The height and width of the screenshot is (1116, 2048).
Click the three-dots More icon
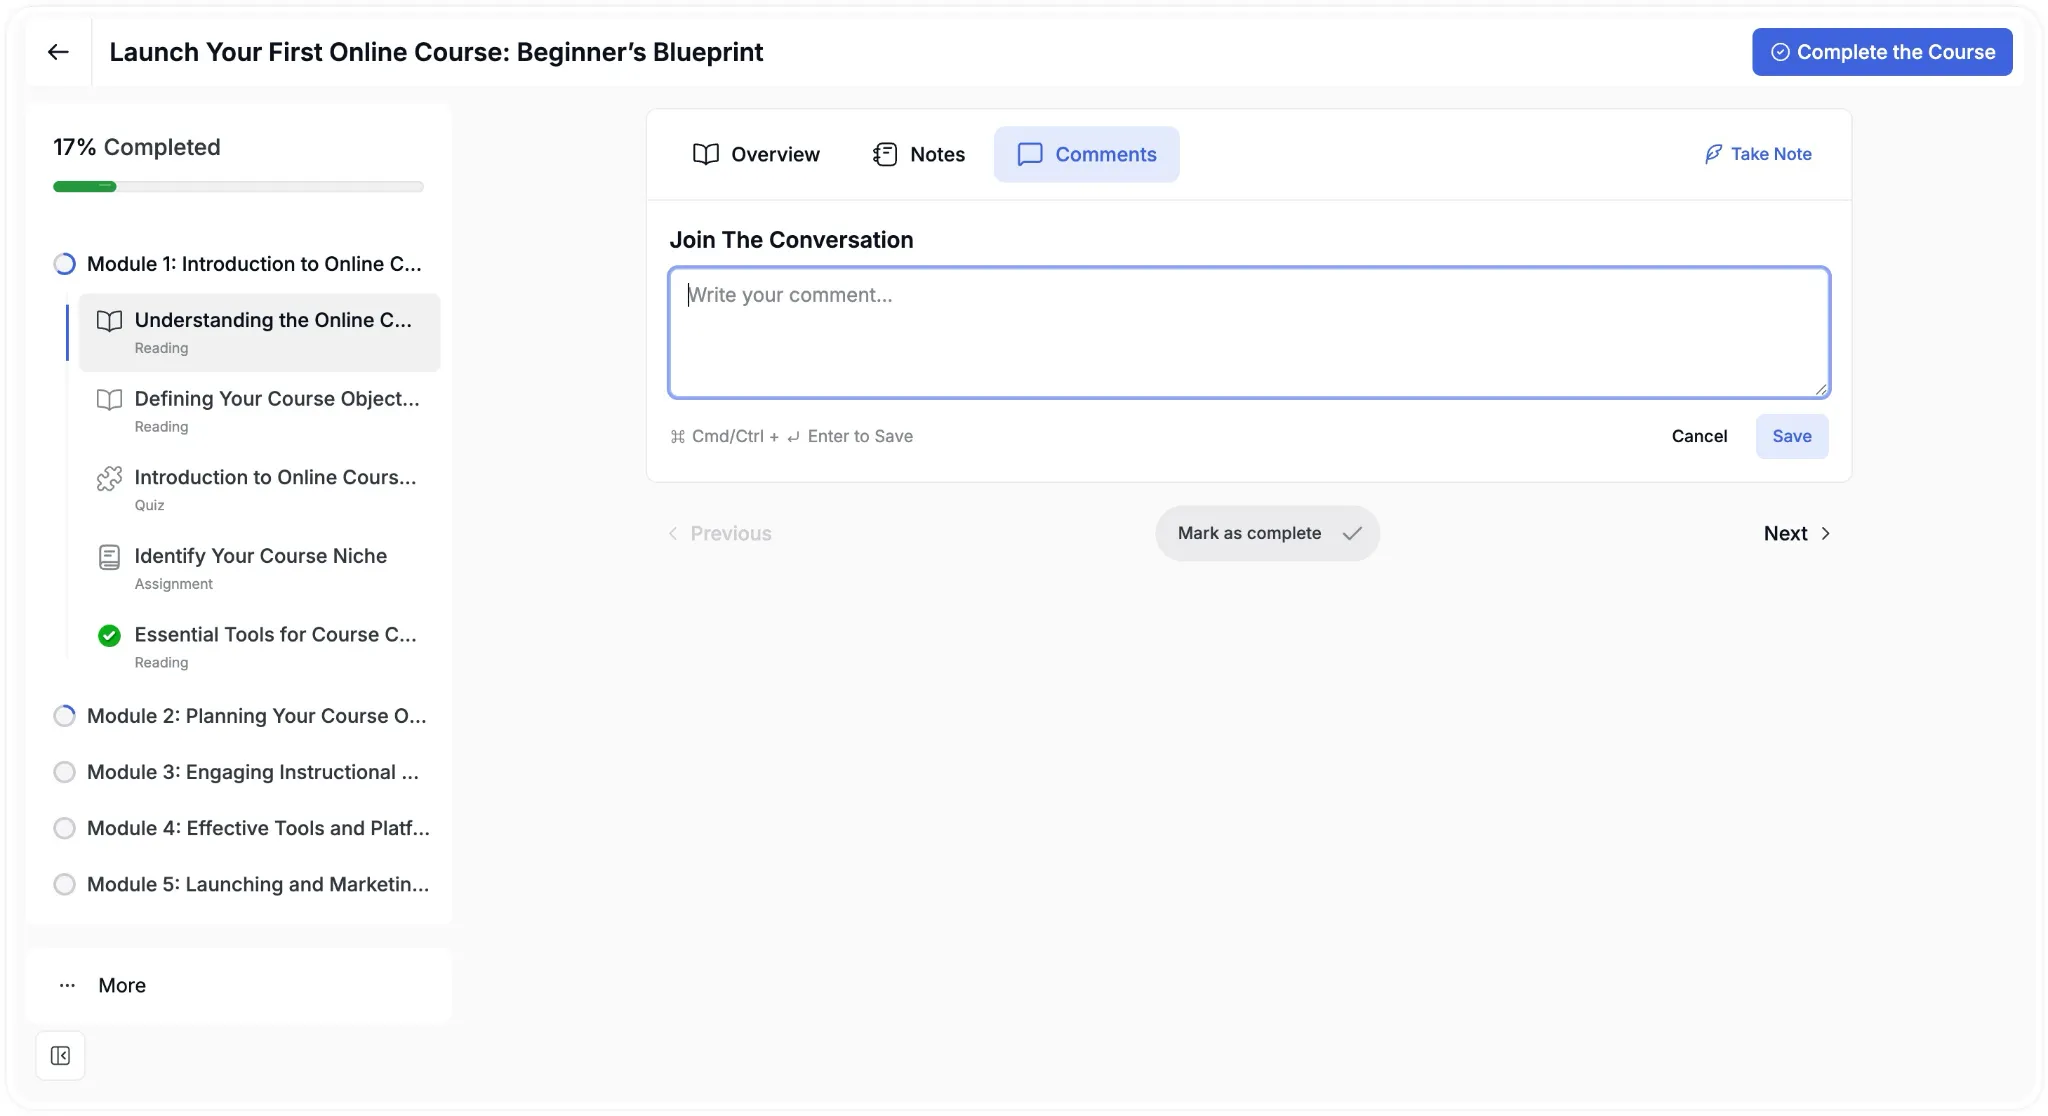click(67, 985)
